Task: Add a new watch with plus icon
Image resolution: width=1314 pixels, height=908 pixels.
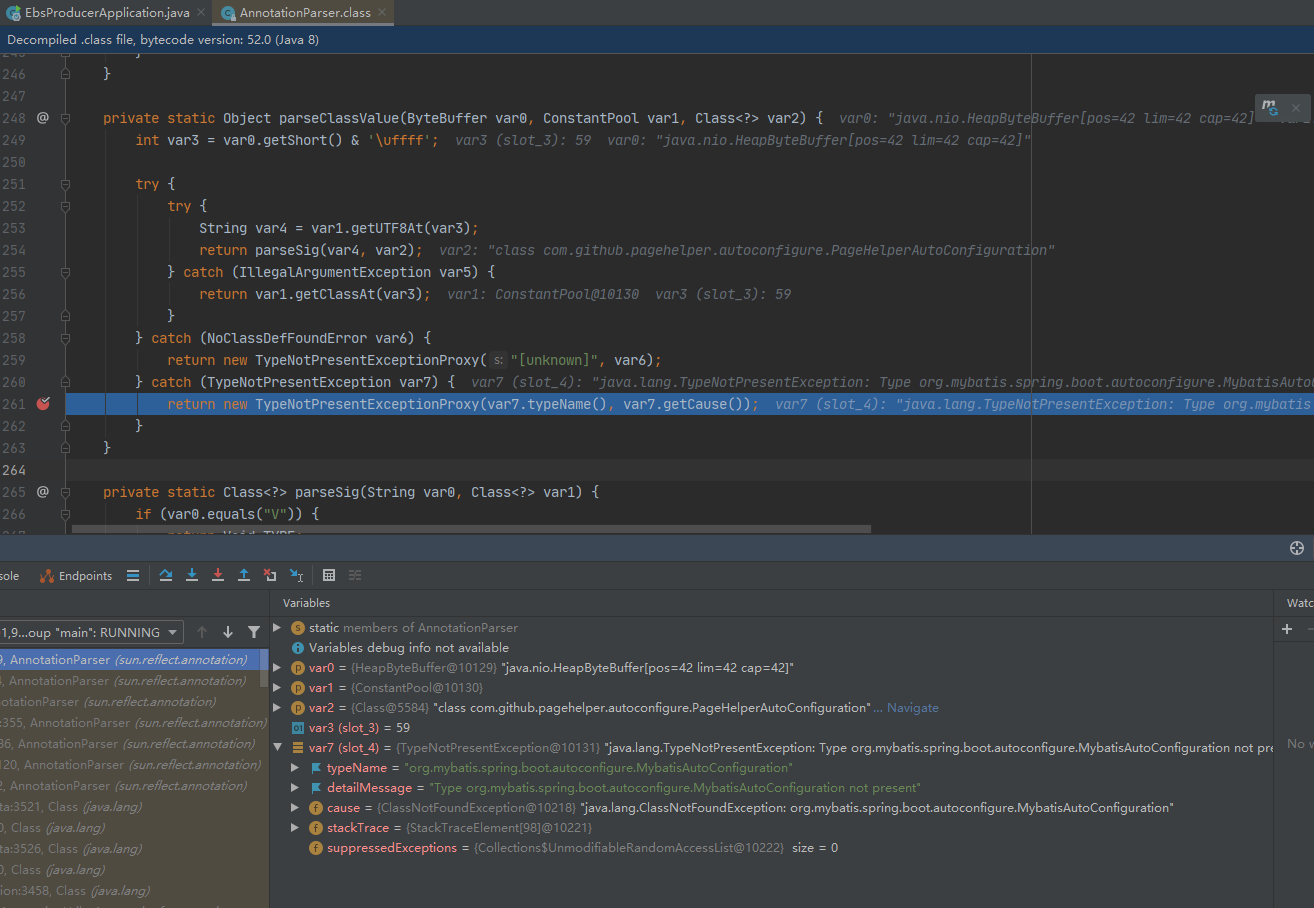Action: point(1287,629)
